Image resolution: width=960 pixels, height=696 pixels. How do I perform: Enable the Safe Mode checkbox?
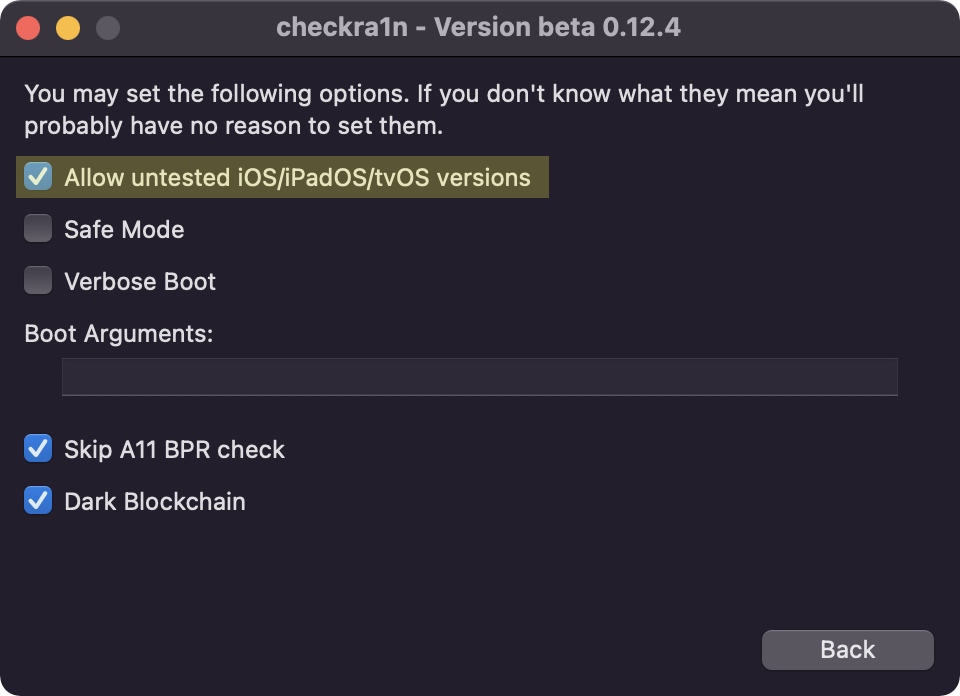(38, 230)
